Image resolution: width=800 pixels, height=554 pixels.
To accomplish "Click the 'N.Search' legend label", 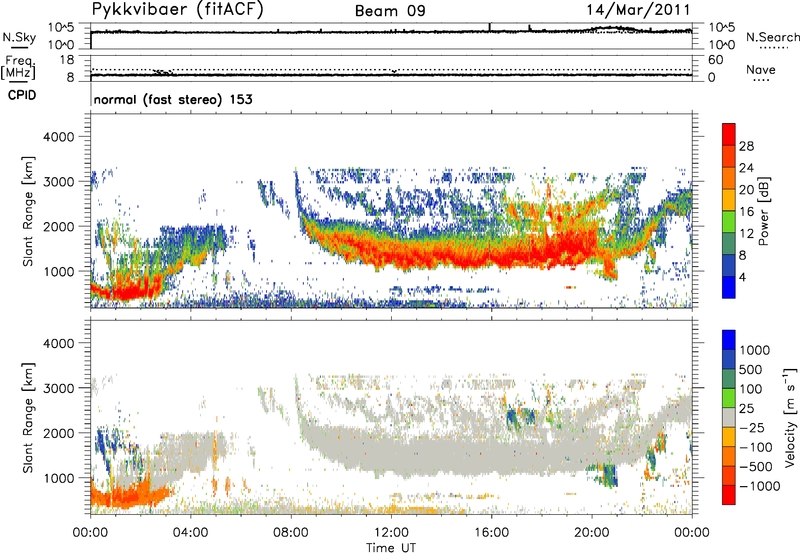I will coord(772,37).
